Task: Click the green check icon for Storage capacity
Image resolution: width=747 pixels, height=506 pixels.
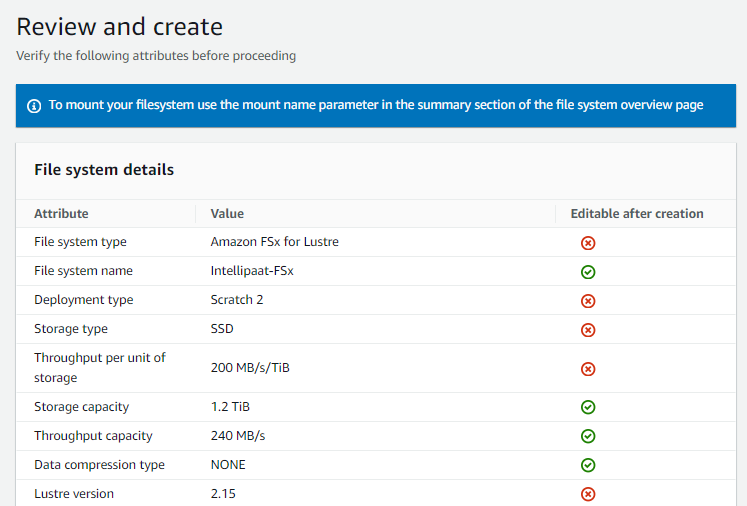Action: [x=588, y=407]
